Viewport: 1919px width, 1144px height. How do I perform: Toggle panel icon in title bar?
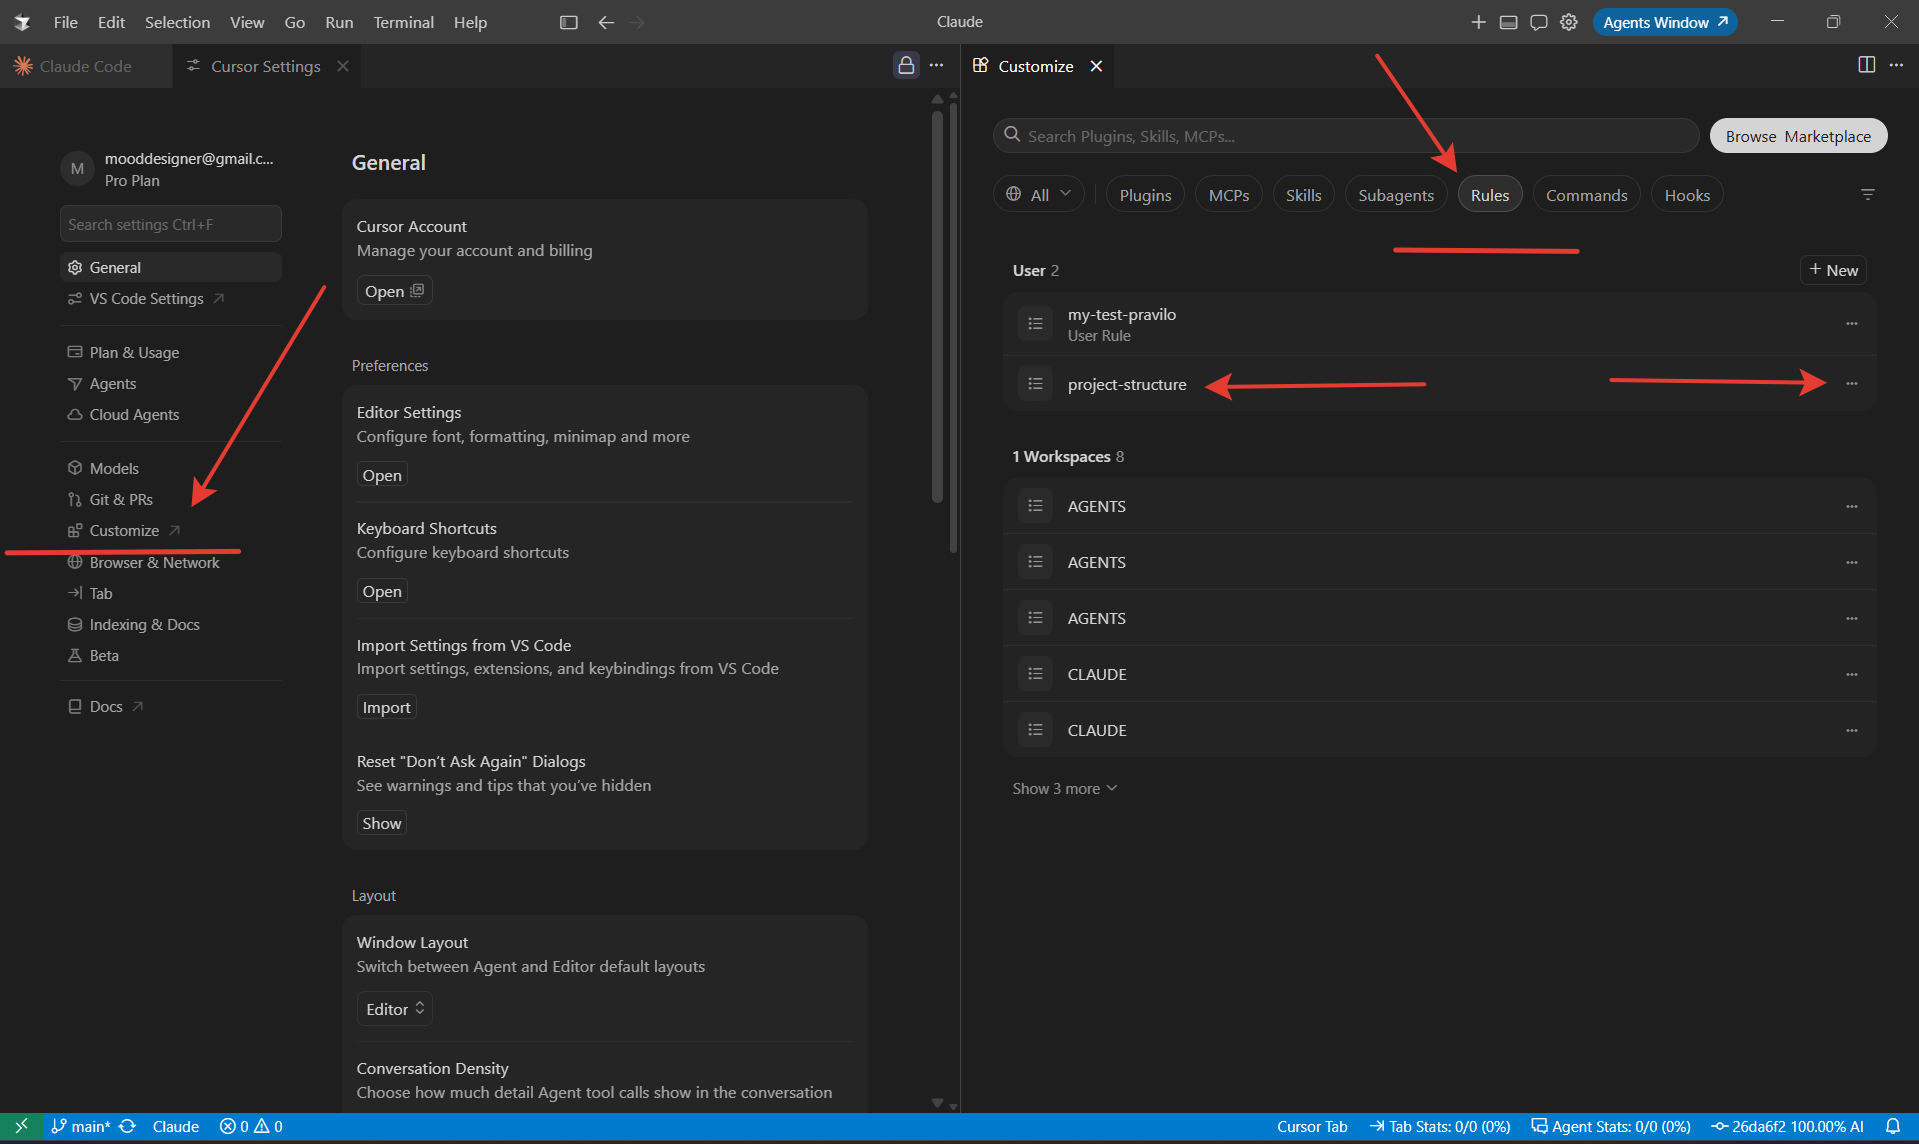click(x=1508, y=22)
